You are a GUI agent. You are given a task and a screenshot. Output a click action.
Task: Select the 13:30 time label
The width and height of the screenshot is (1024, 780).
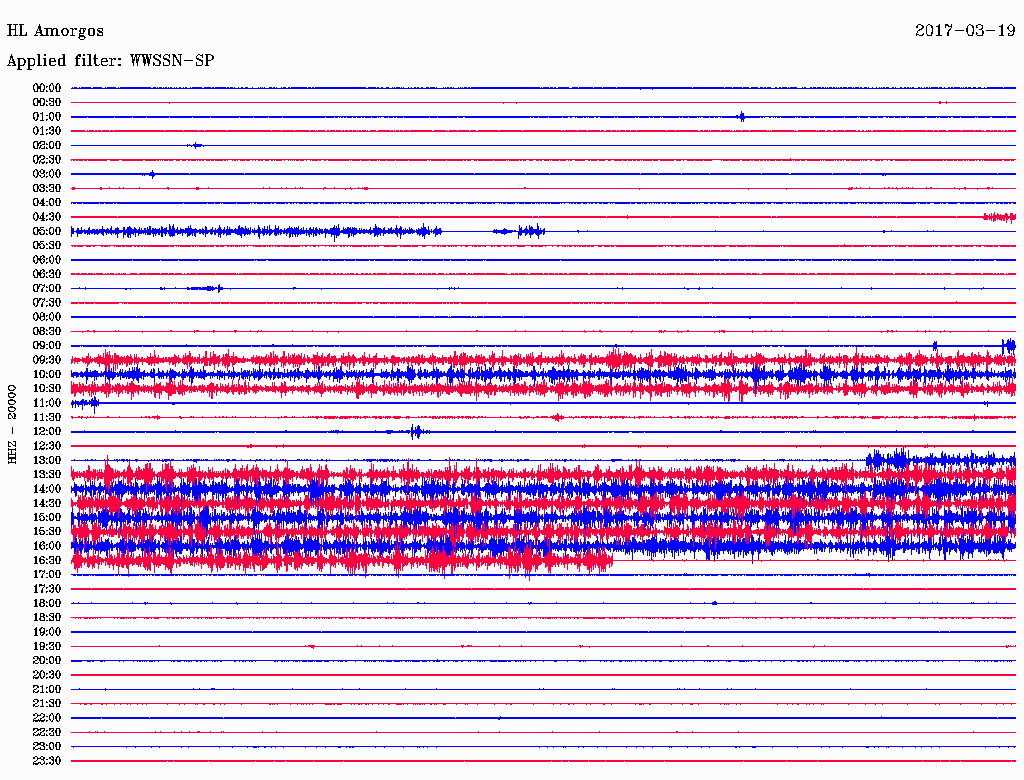click(47, 474)
